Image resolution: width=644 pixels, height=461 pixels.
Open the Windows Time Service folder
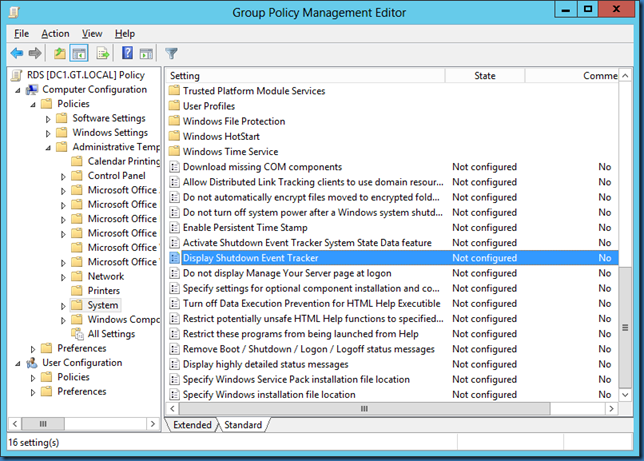[x=230, y=151]
